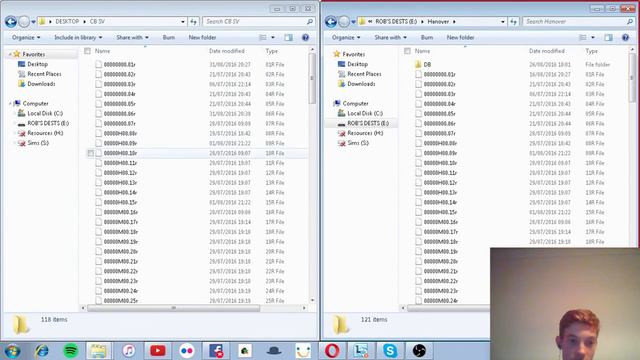This screenshot has height=360, width=640.
Task: Sort by Date modified in CB SV window
Action: (x=227, y=51)
